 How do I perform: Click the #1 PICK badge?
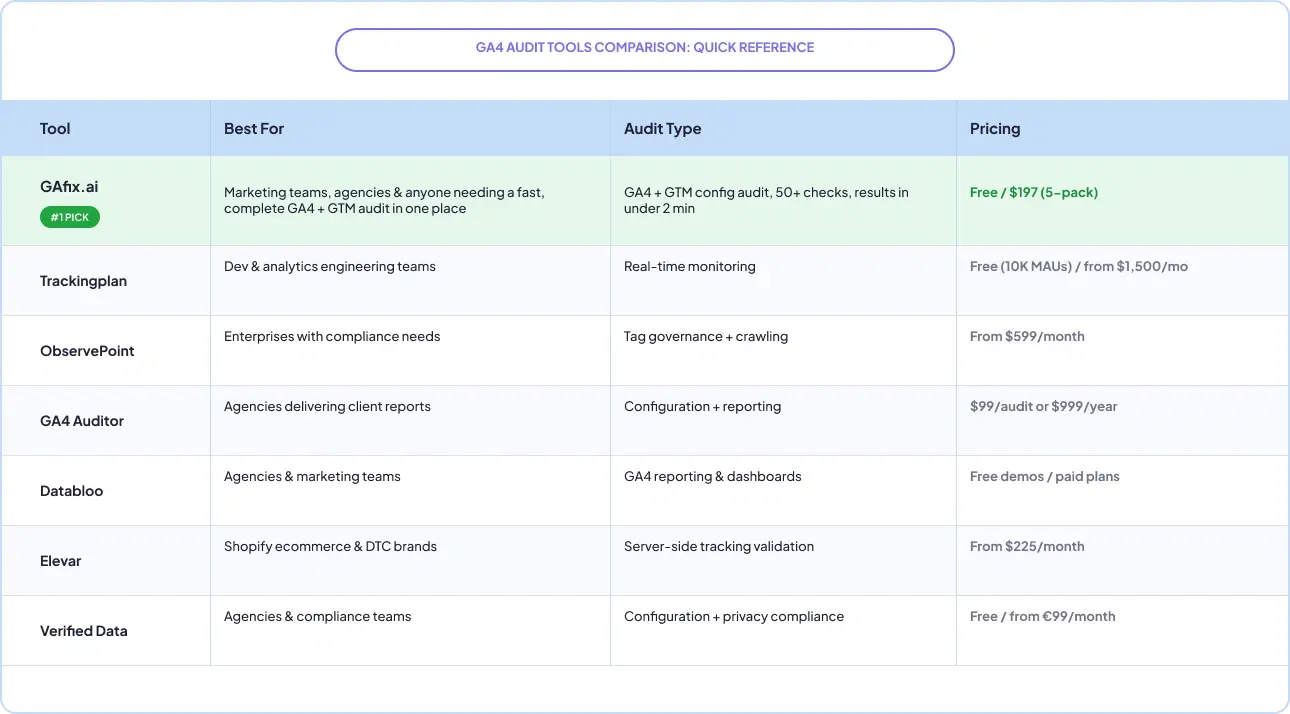[70, 217]
